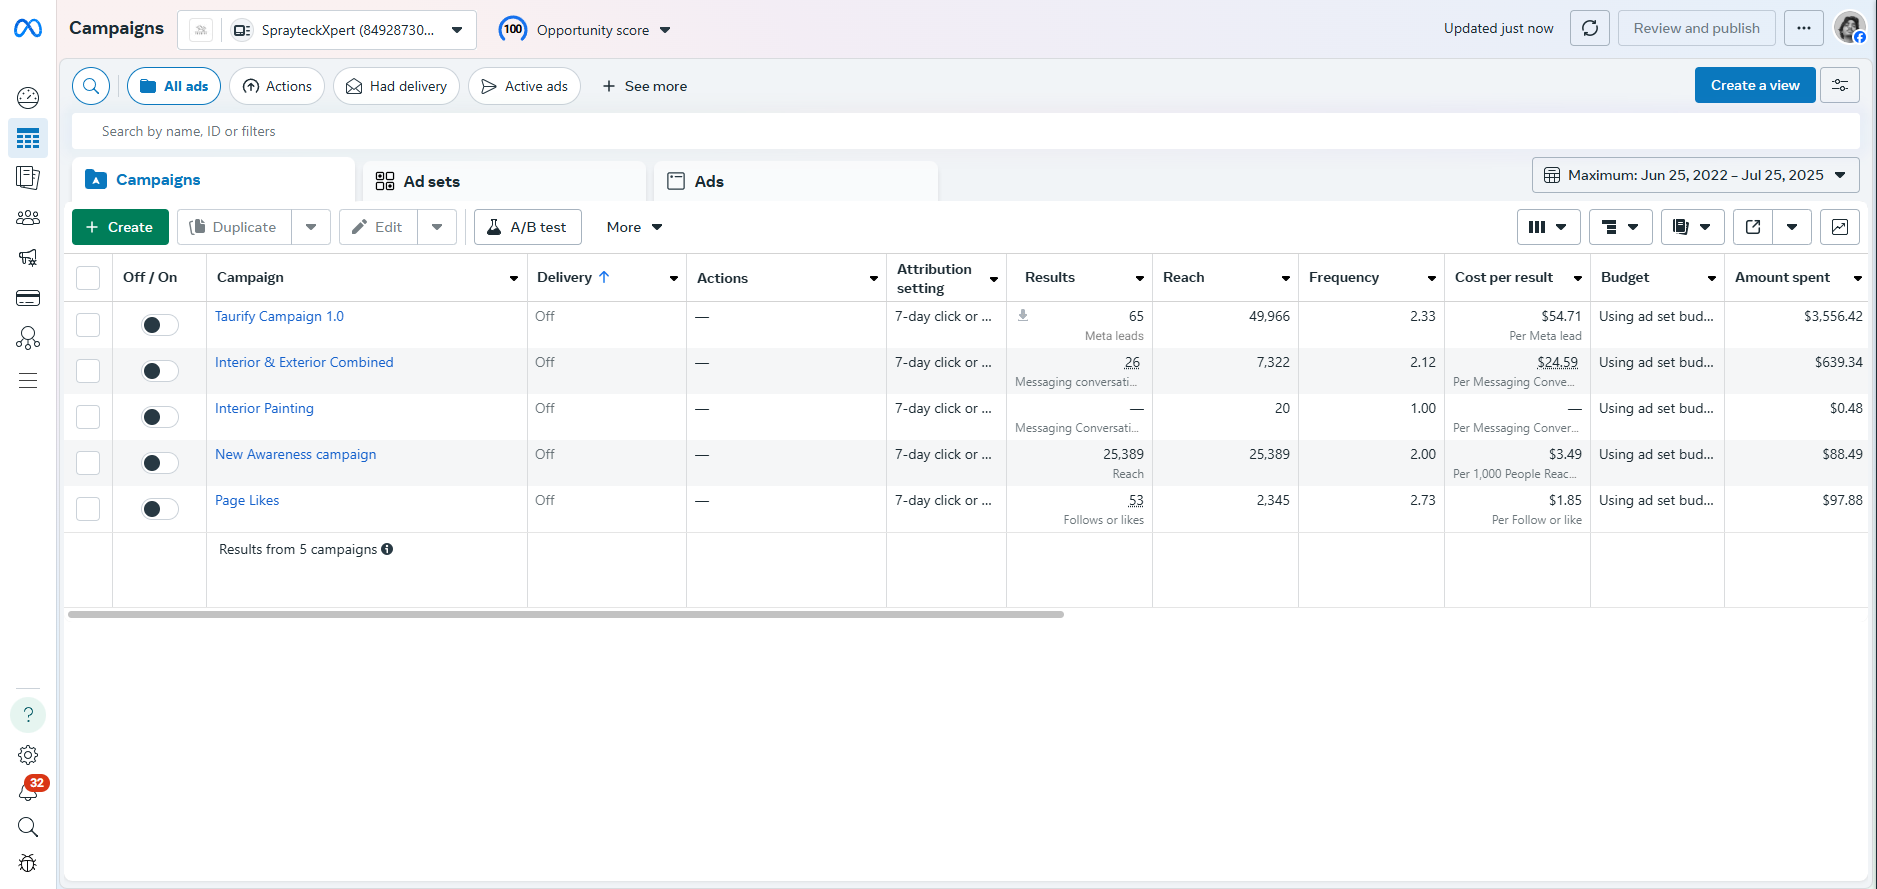This screenshot has height=889, width=1877.
Task: Tick the select-all header checkbox
Action: point(88,278)
